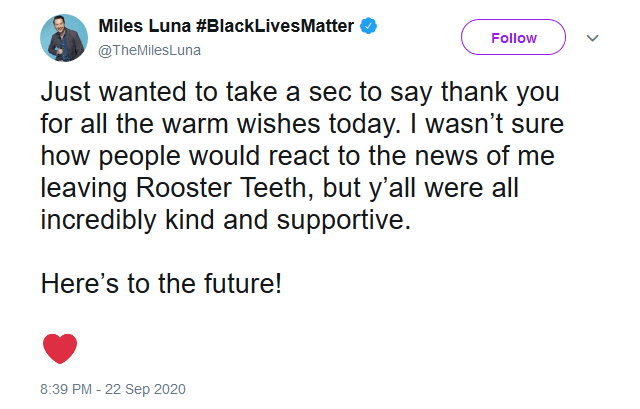Click the phrase "how people would react"

[184, 156]
